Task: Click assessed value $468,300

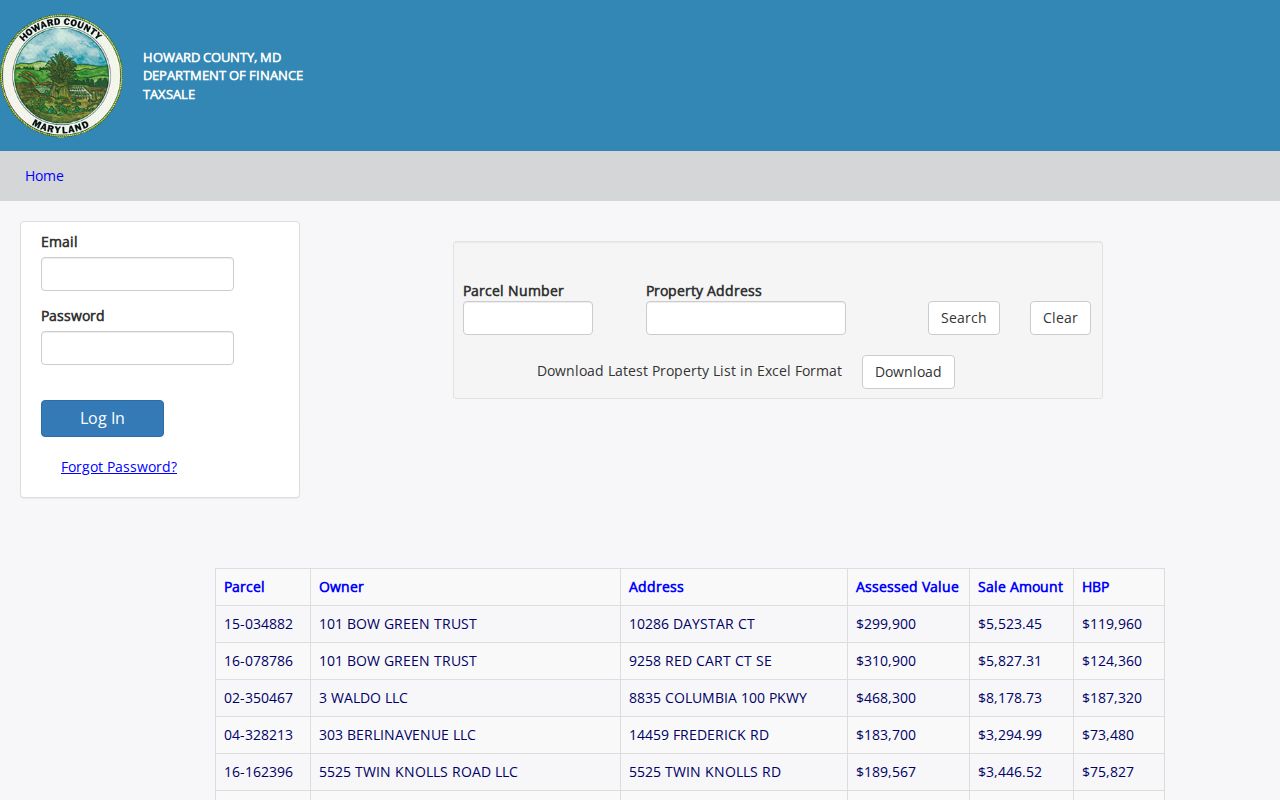Action: (x=886, y=698)
